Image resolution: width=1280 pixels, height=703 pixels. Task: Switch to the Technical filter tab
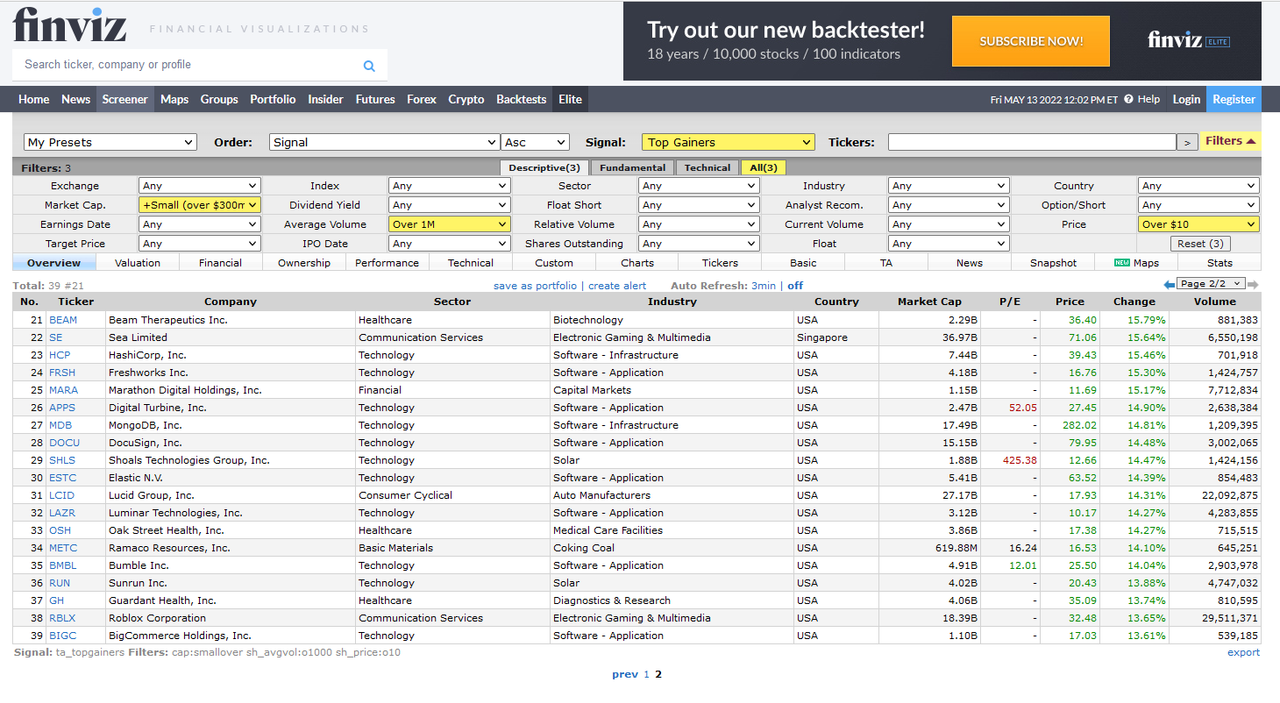point(707,168)
